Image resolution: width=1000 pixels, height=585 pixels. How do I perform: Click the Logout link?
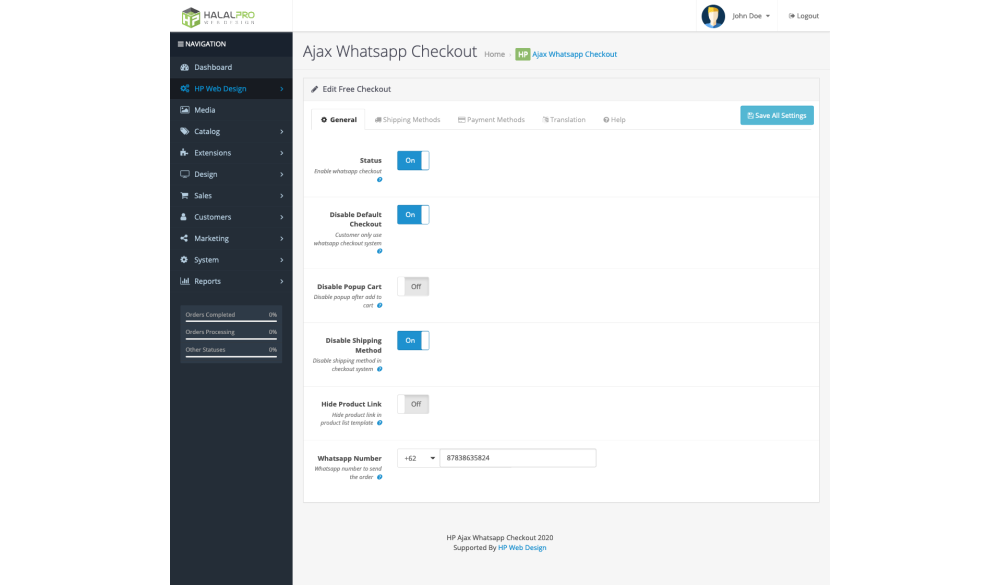pyautogui.click(x=804, y=16)
